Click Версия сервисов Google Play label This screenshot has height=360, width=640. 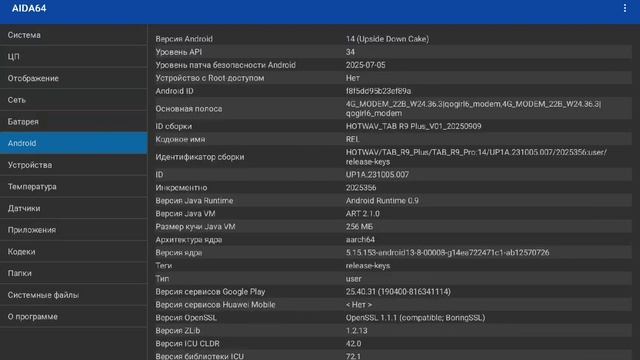pos(210,292)
